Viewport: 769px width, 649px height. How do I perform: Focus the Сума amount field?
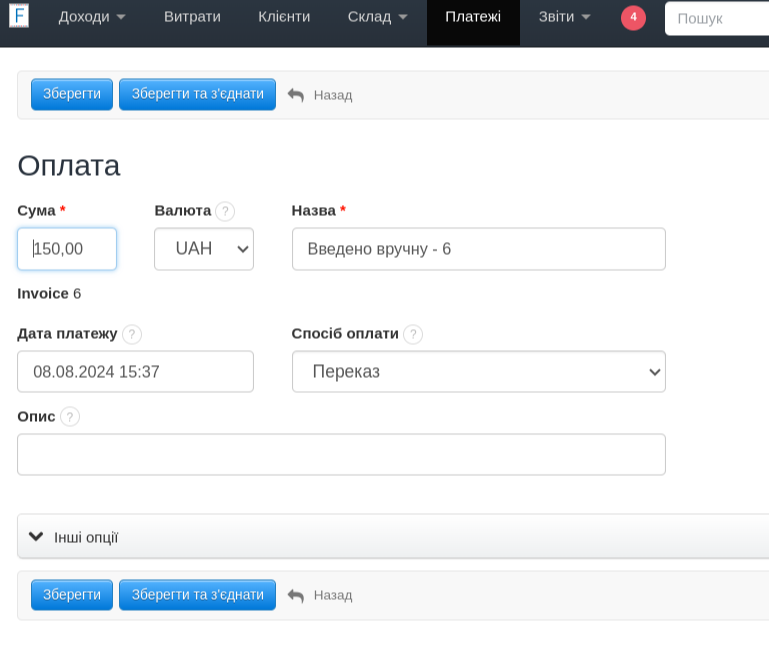pos(67,249)
